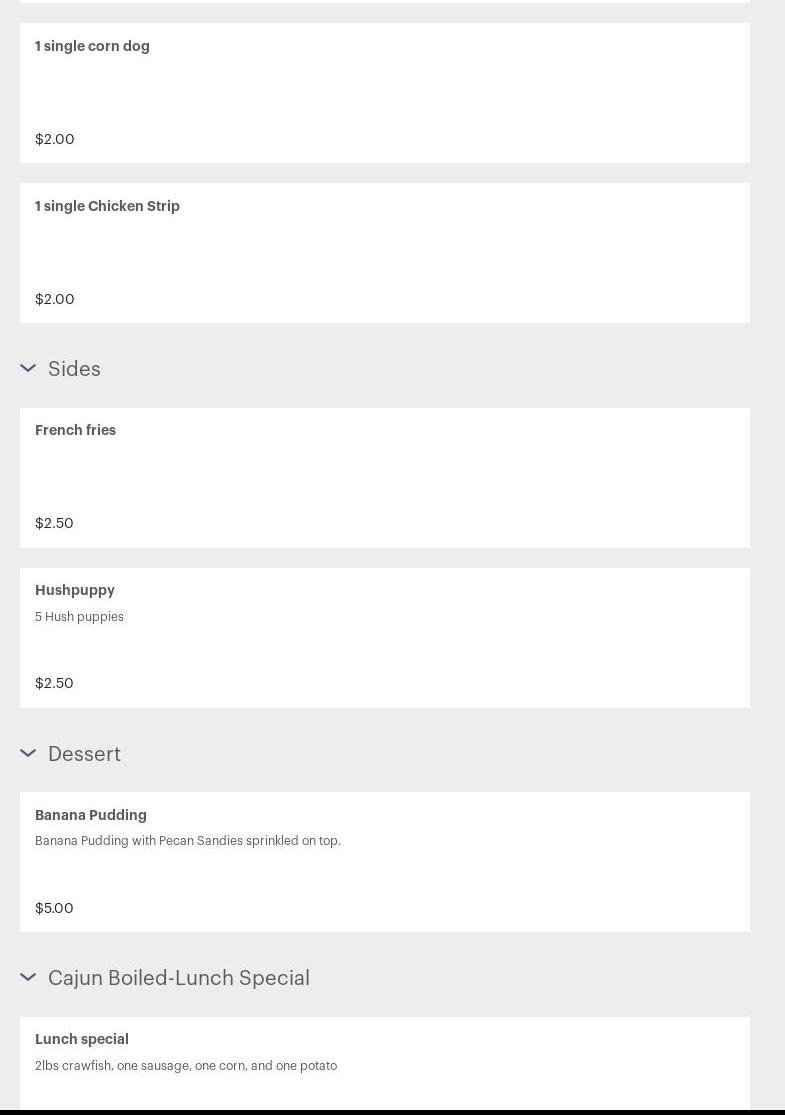Screen dimensions: 785x1115
Task: Click the $2.50 price under French fries
Action: pos(54,523)
